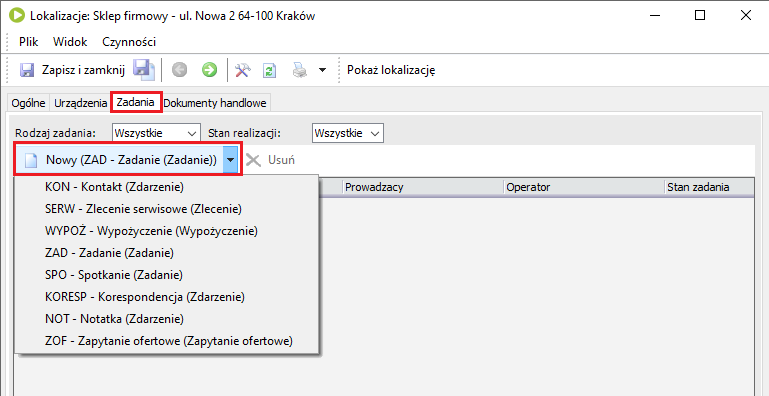Choose KON - Kontakt (Zdarzenie)
The width and height of the screenshot is (769, 396).
coord(167,187)
